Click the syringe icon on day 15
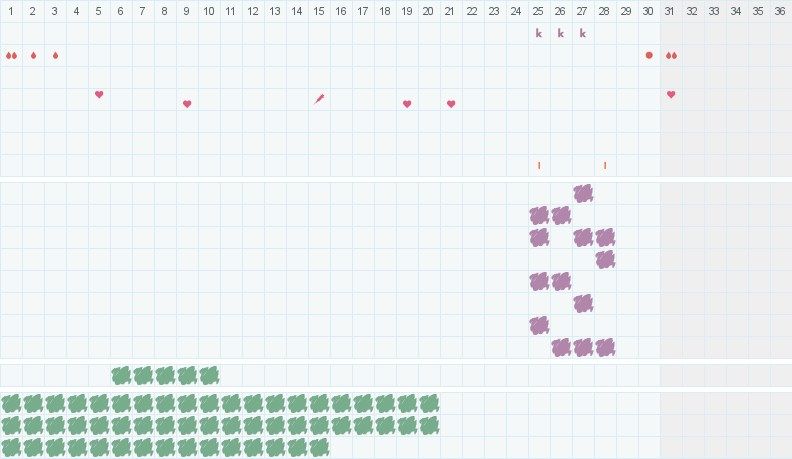Screen dimensions: 792x459 tap(319, 99)
